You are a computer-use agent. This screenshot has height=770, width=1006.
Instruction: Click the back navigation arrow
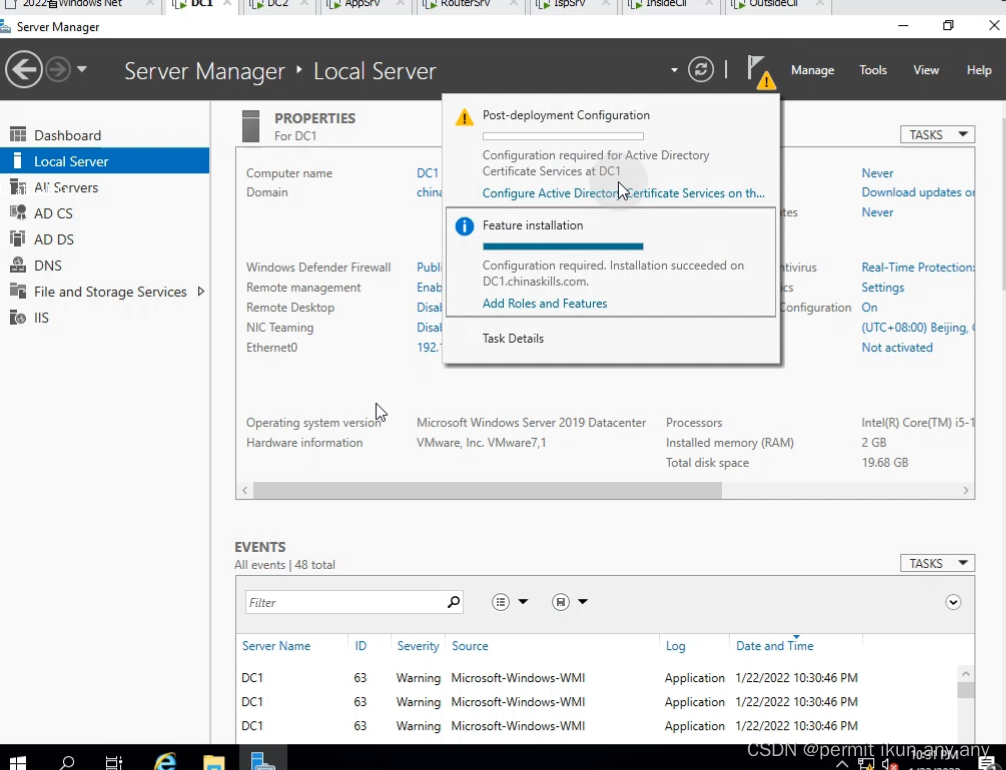[x=24, y=69]
